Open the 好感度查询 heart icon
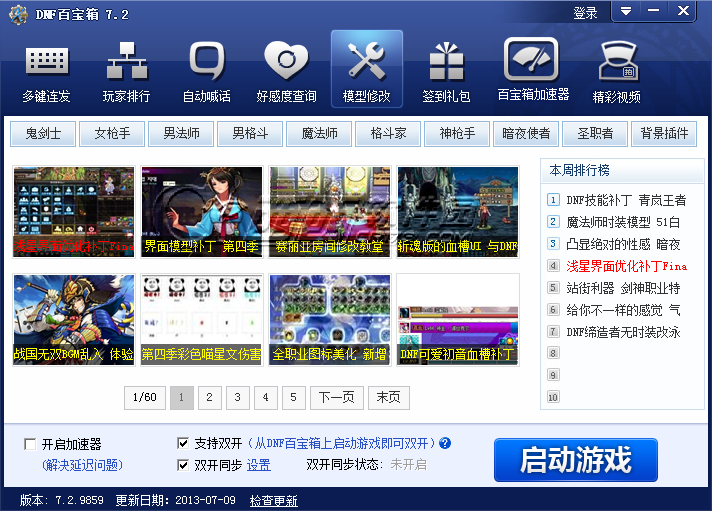 click(x=287, y=70)
